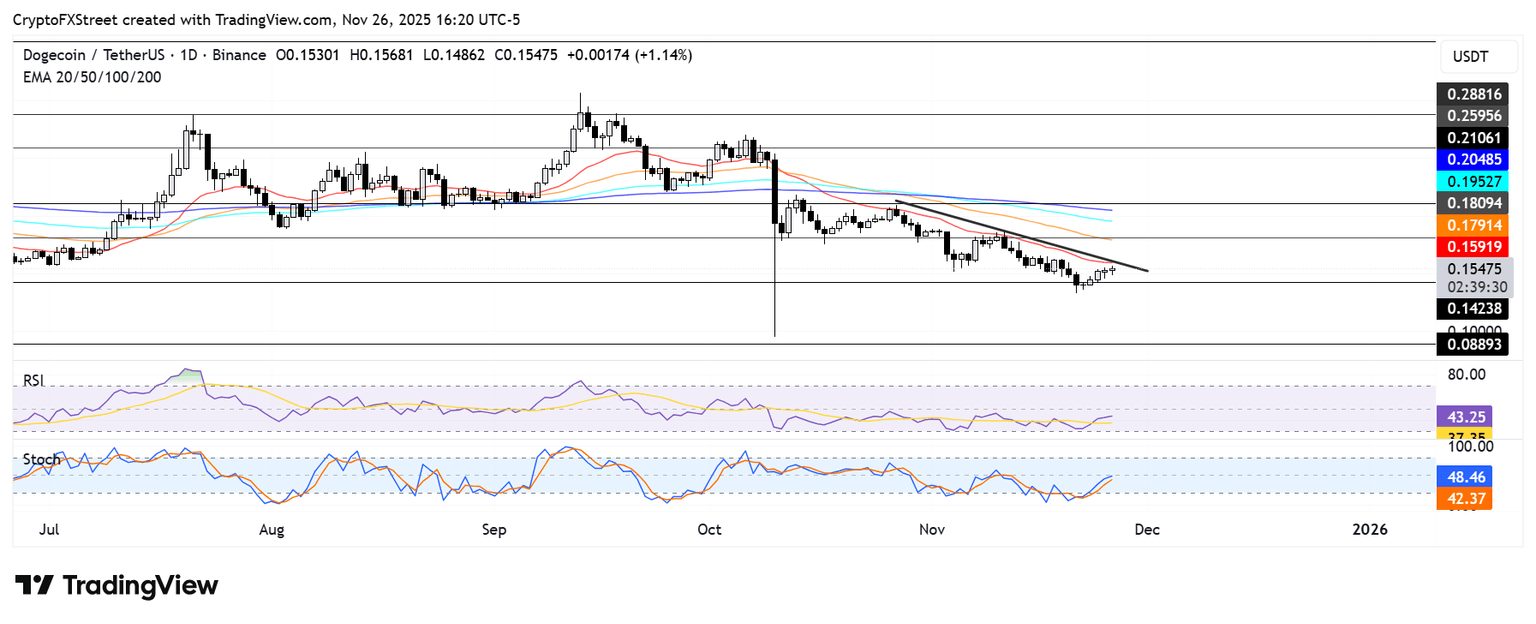This screenshot has width=1536, height=624.
Task: Click the 0.28816 price level label
Action: coord(1470,95)
